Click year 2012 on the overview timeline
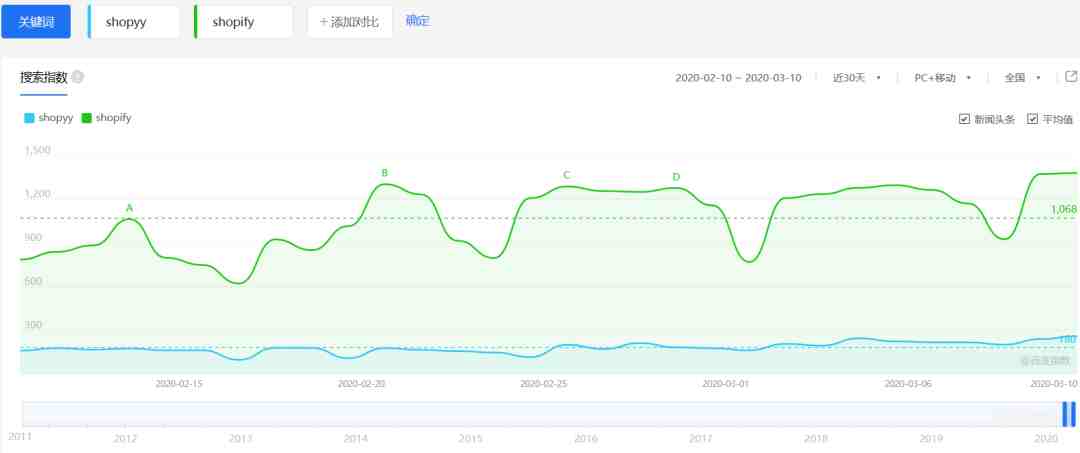The image size is (1080, 453). (125, 439)
